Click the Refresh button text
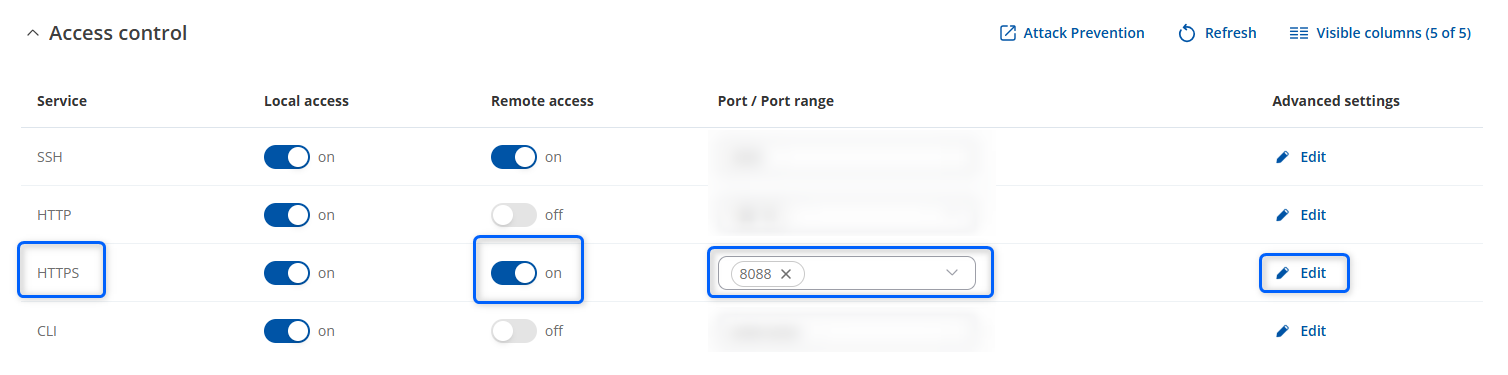Screen dimensions: 1508x375 tap(1230, 33)
